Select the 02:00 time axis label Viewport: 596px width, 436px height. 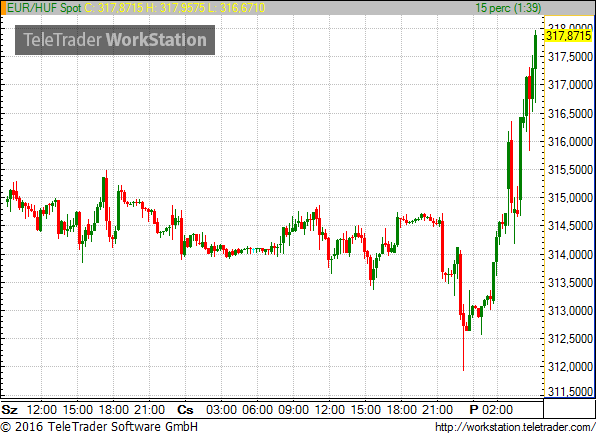point(497,410)
